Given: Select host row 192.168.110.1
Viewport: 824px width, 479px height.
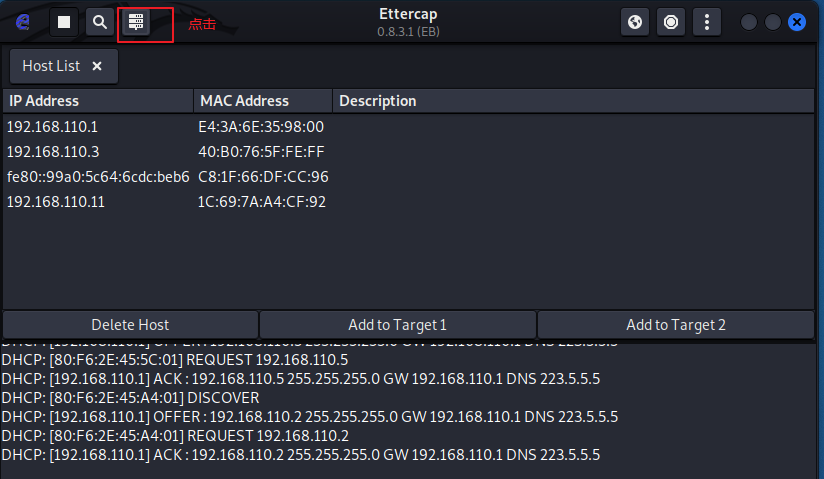Looking at the screenshot, I should tap(408, 127).
